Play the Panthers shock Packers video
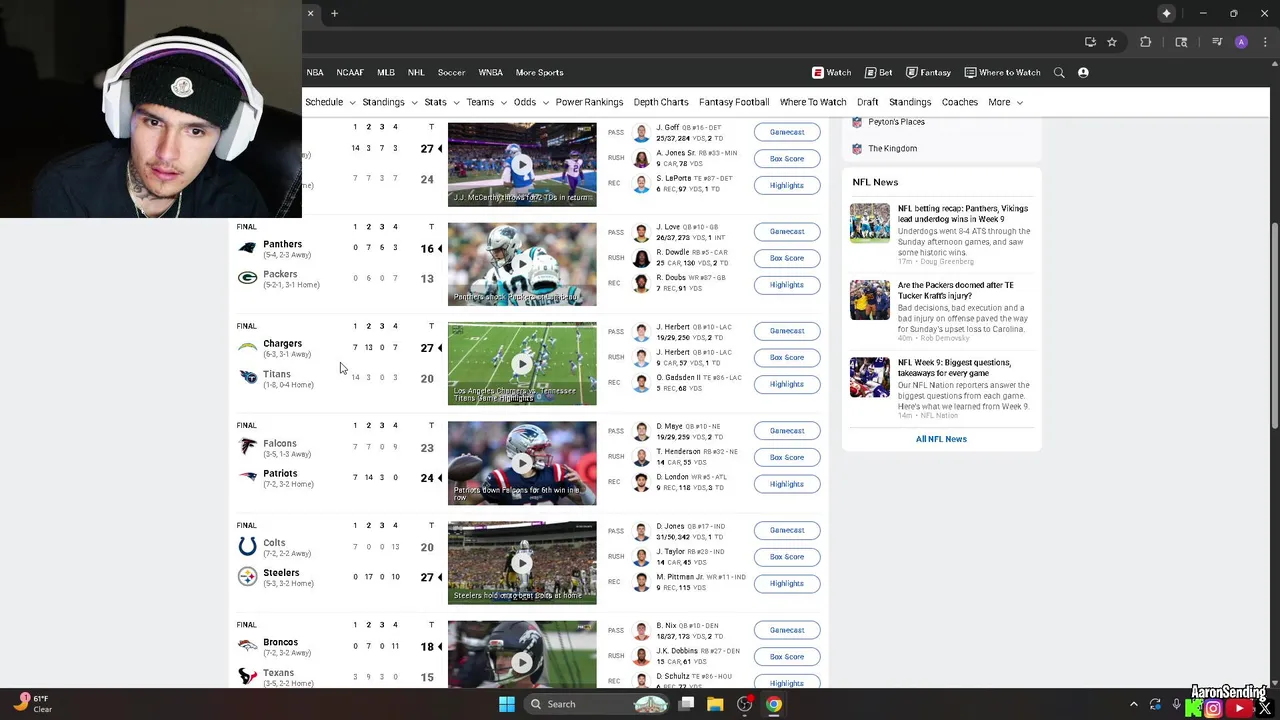The image size is (1280, 720). 522,264
